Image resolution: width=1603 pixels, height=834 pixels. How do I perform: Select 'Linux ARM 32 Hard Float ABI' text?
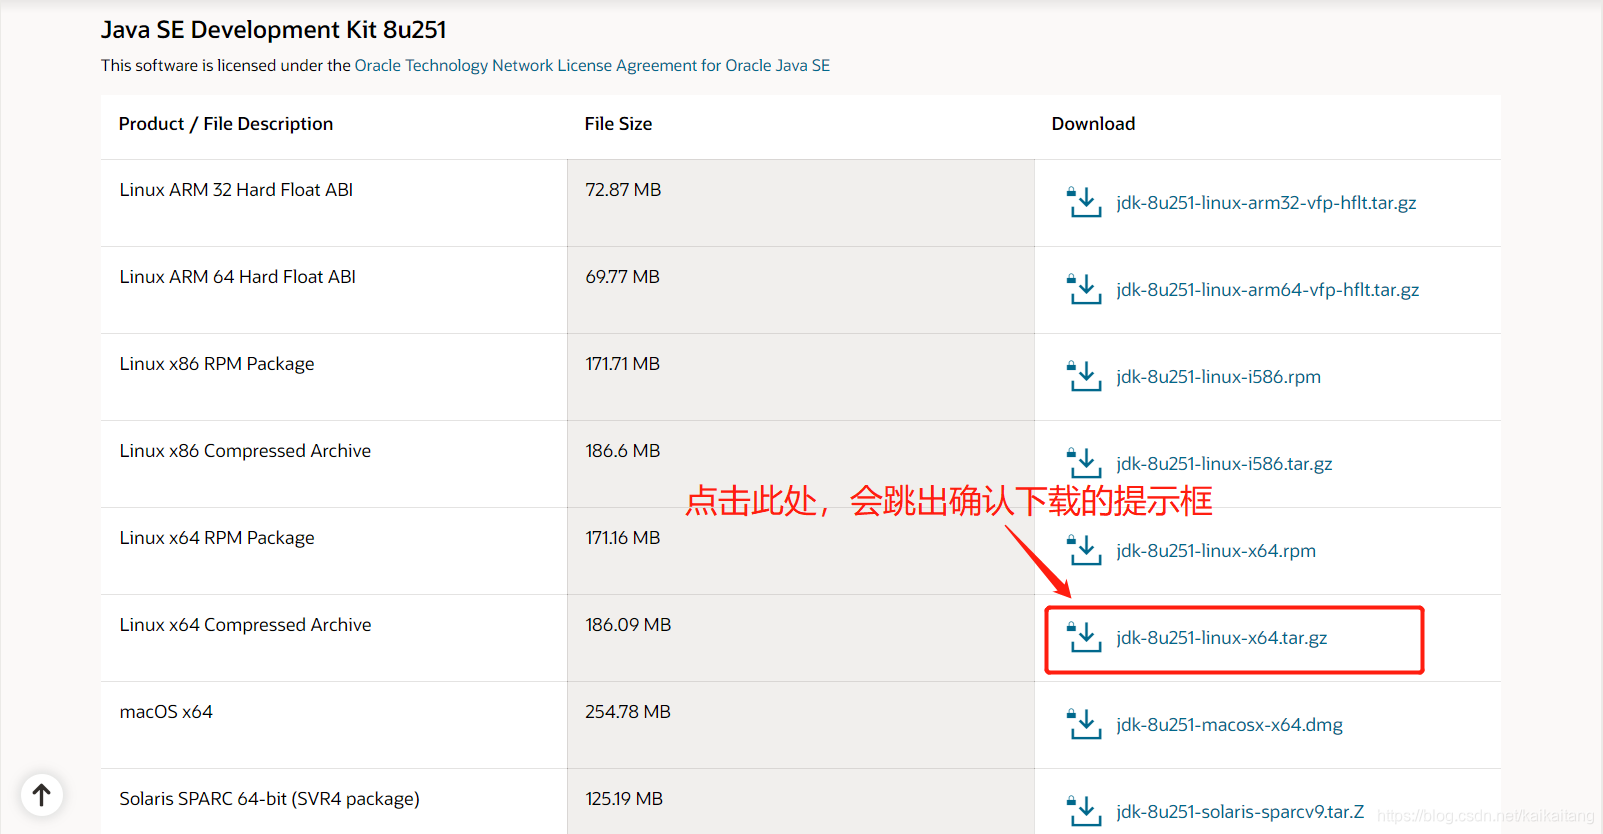coord(236,189)
